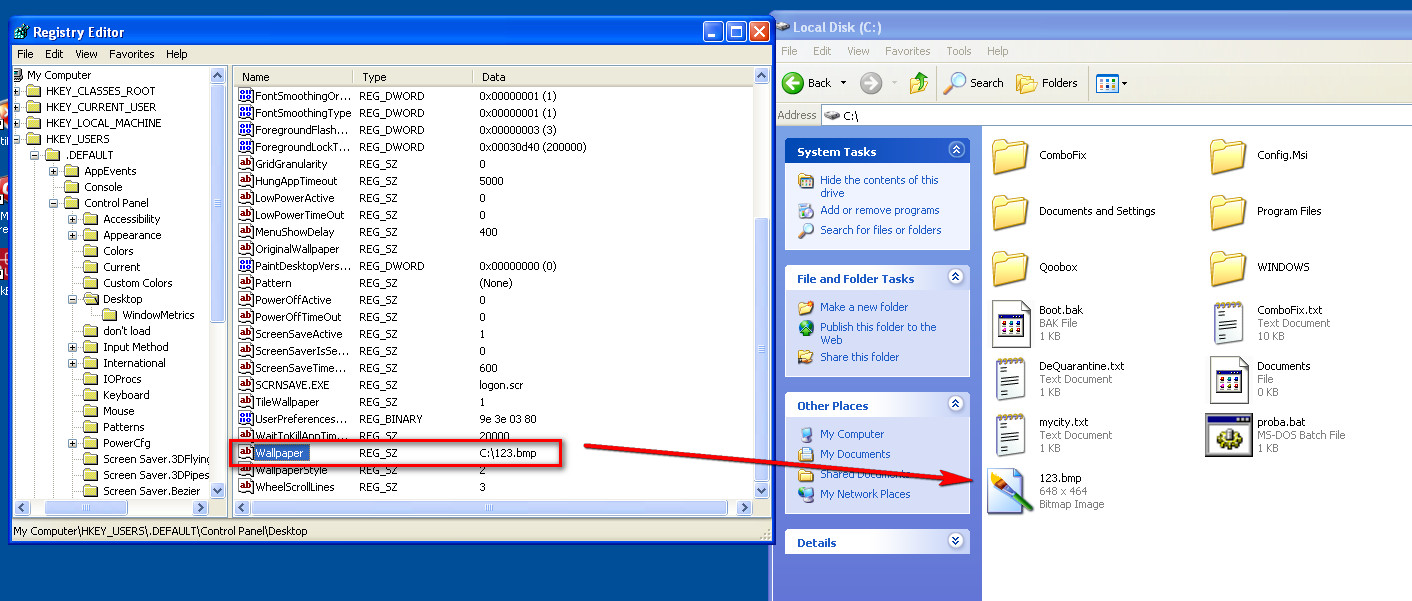This screenshot has width=1412, height=601.
Task: Click the Search toolbar button
Action: (x=974, y=83)
